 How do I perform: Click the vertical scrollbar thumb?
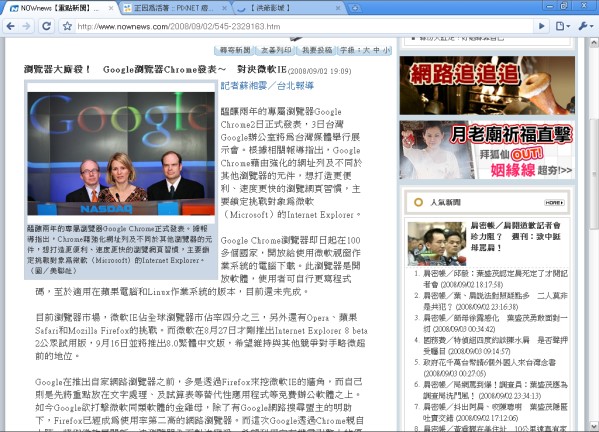[x=594, y=174]
